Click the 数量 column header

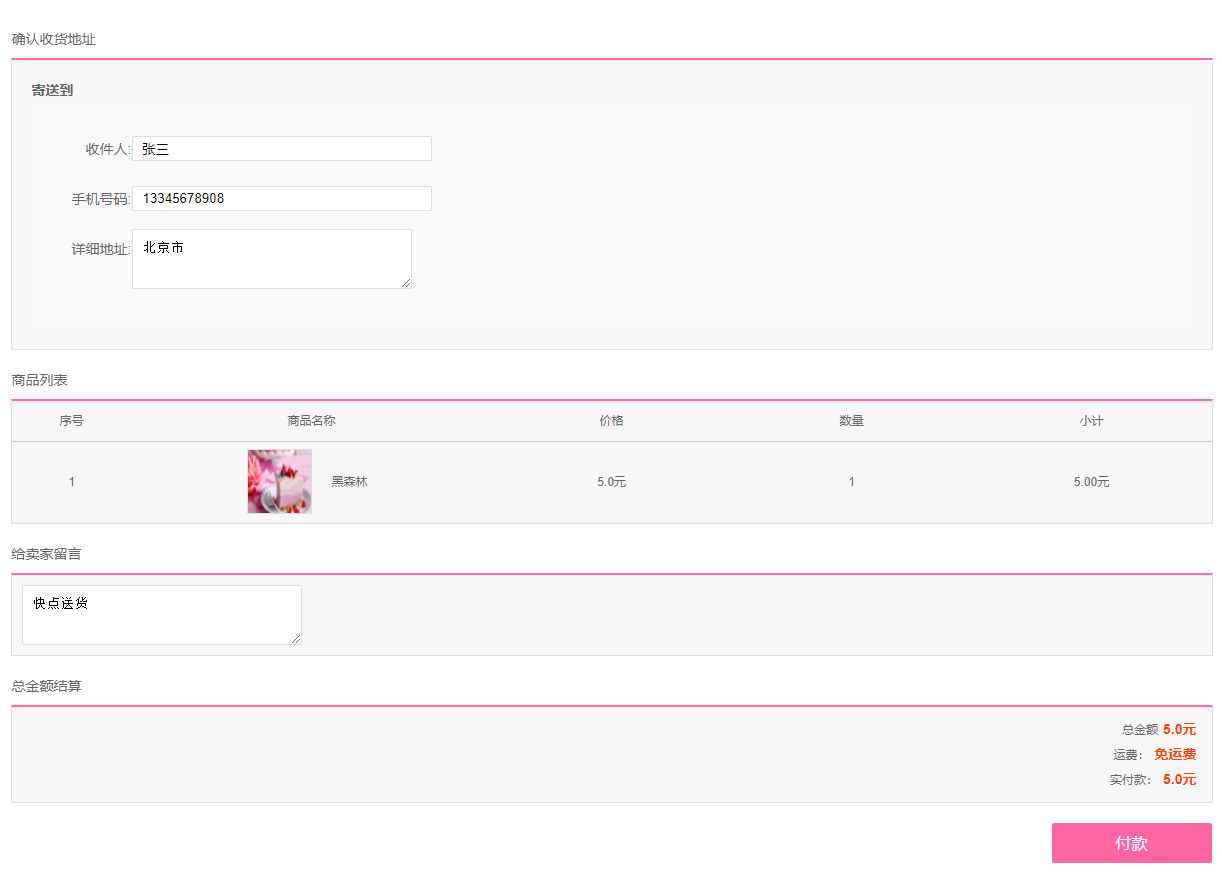(852, 421)
